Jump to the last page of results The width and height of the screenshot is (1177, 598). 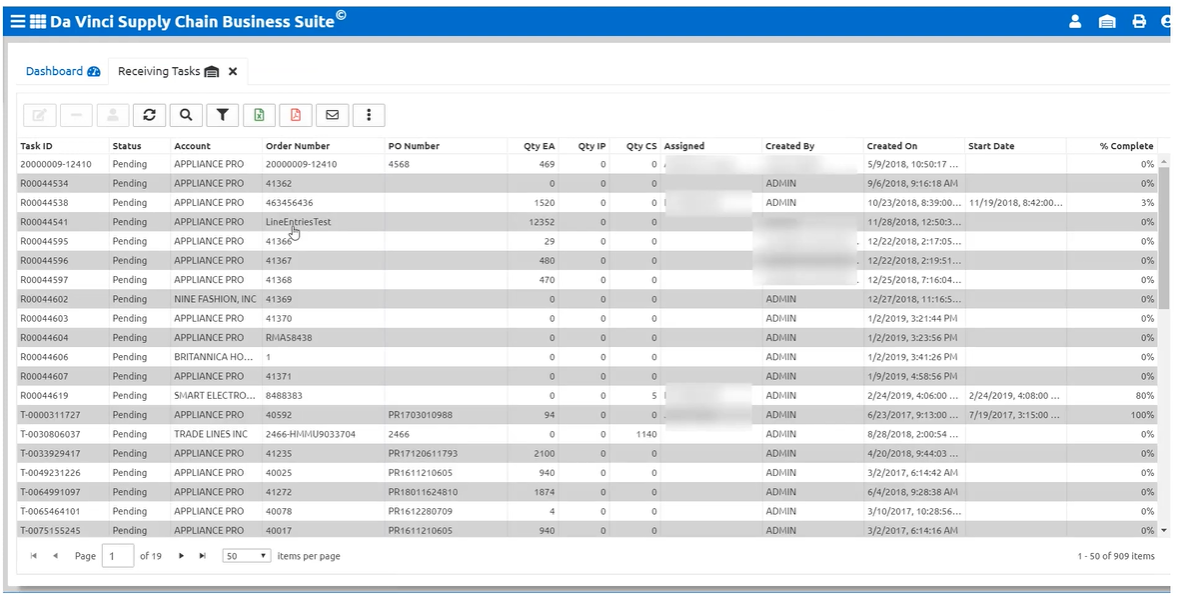tap(203, 556)
